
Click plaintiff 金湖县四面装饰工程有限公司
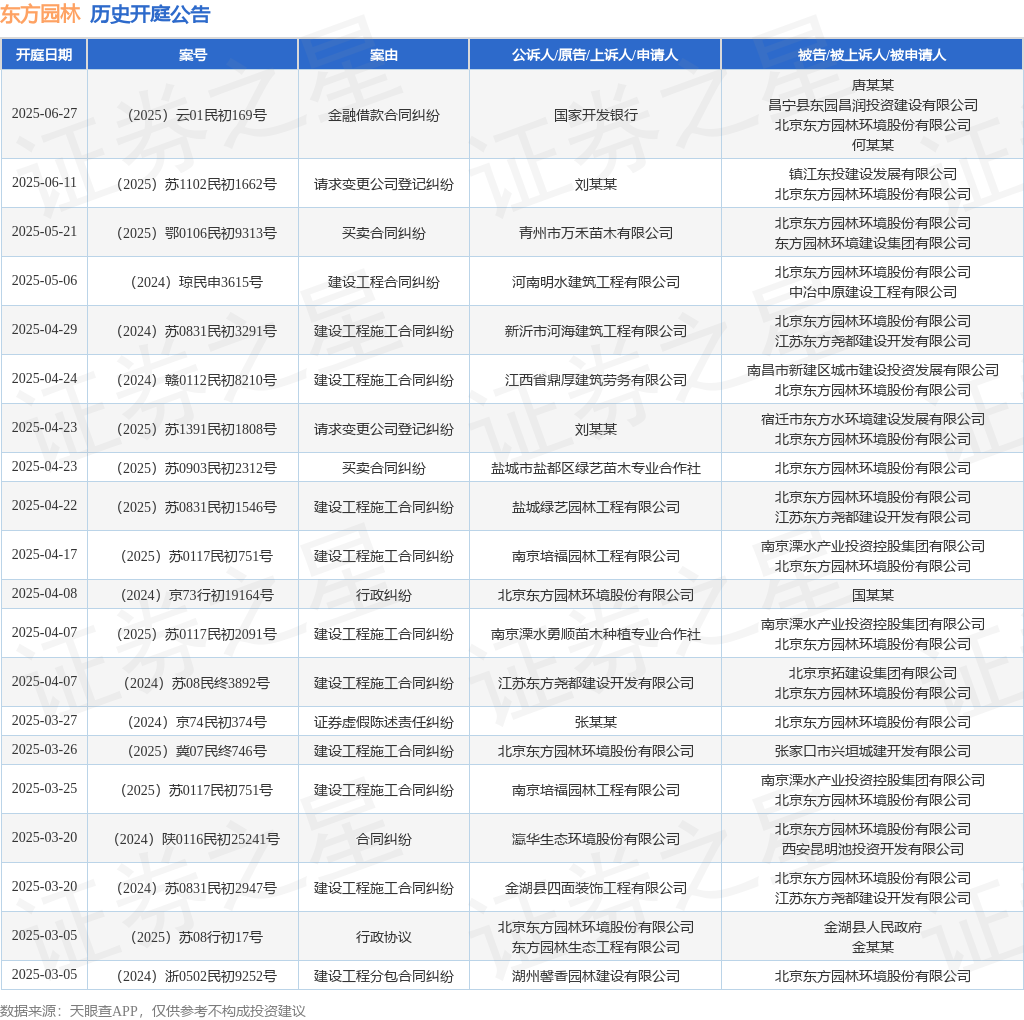coord(596,888)
